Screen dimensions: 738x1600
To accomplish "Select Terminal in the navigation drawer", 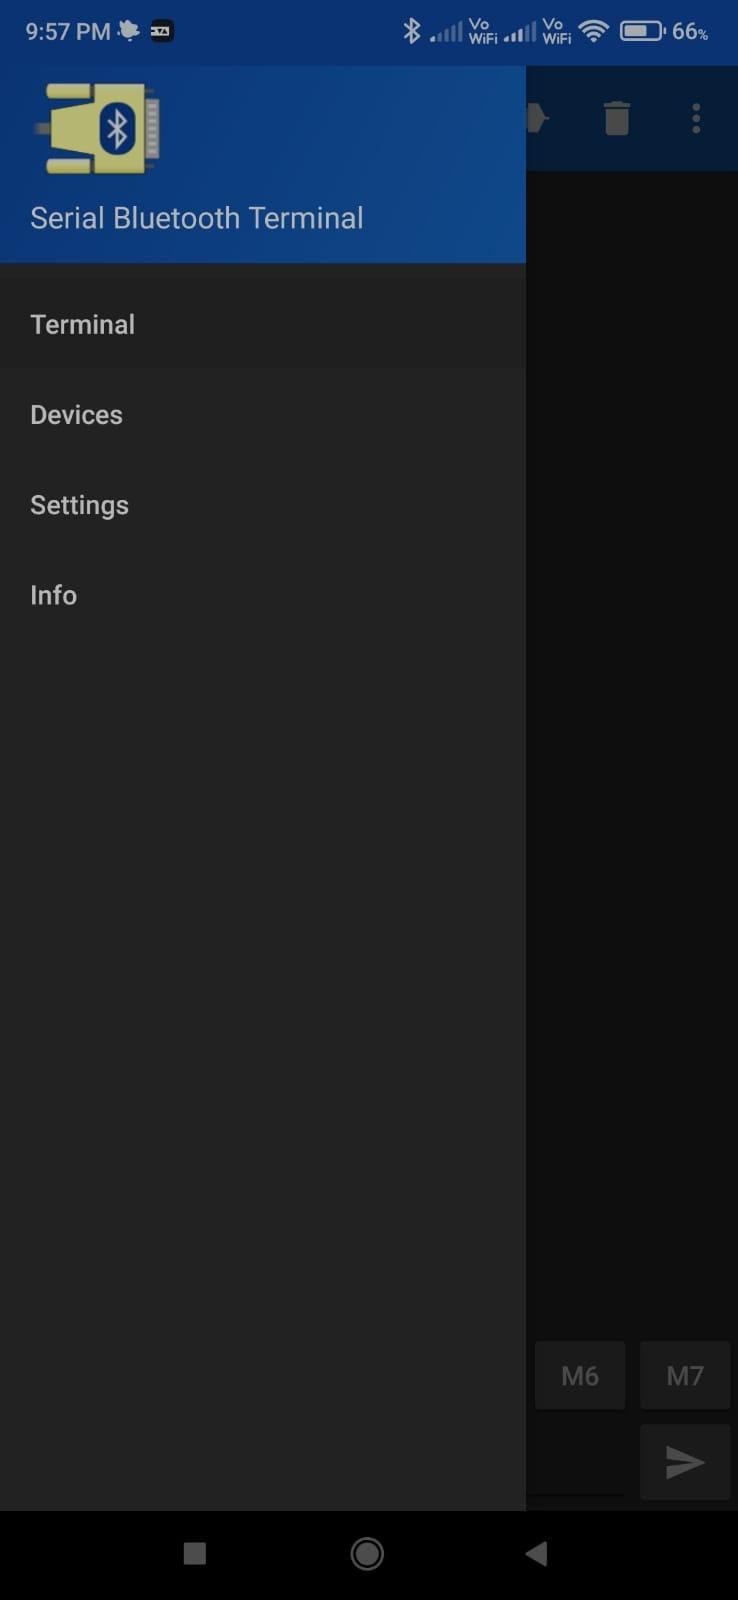I will pos(83,324).
